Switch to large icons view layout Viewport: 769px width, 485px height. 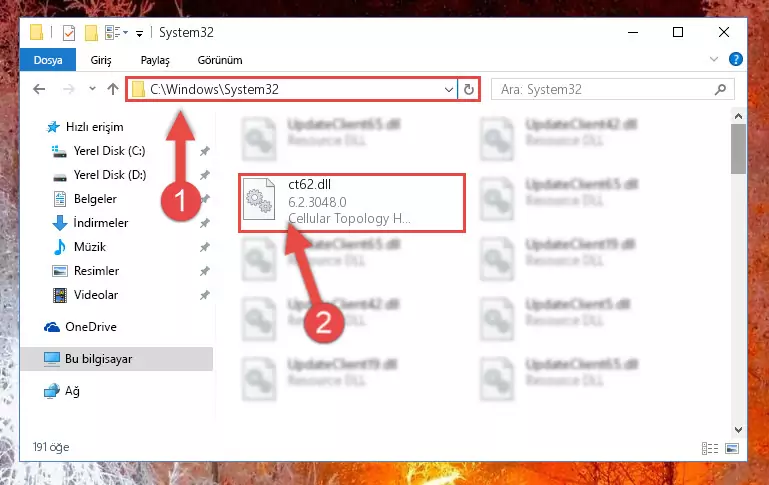pyautogui.click(x=732, y=448)
